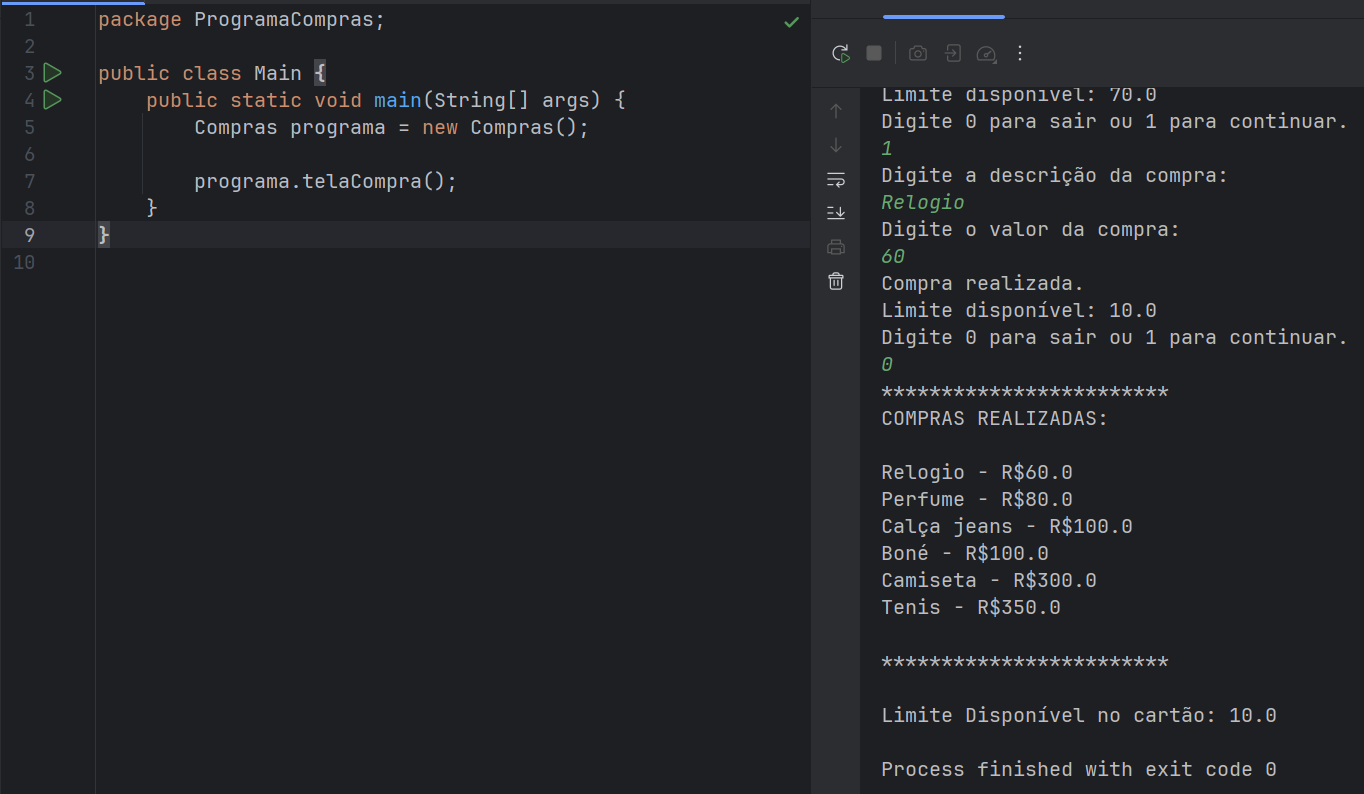Click 'Digite o valor da compra:' line
Viewport: 1364px width, 794px height.
1031,229
